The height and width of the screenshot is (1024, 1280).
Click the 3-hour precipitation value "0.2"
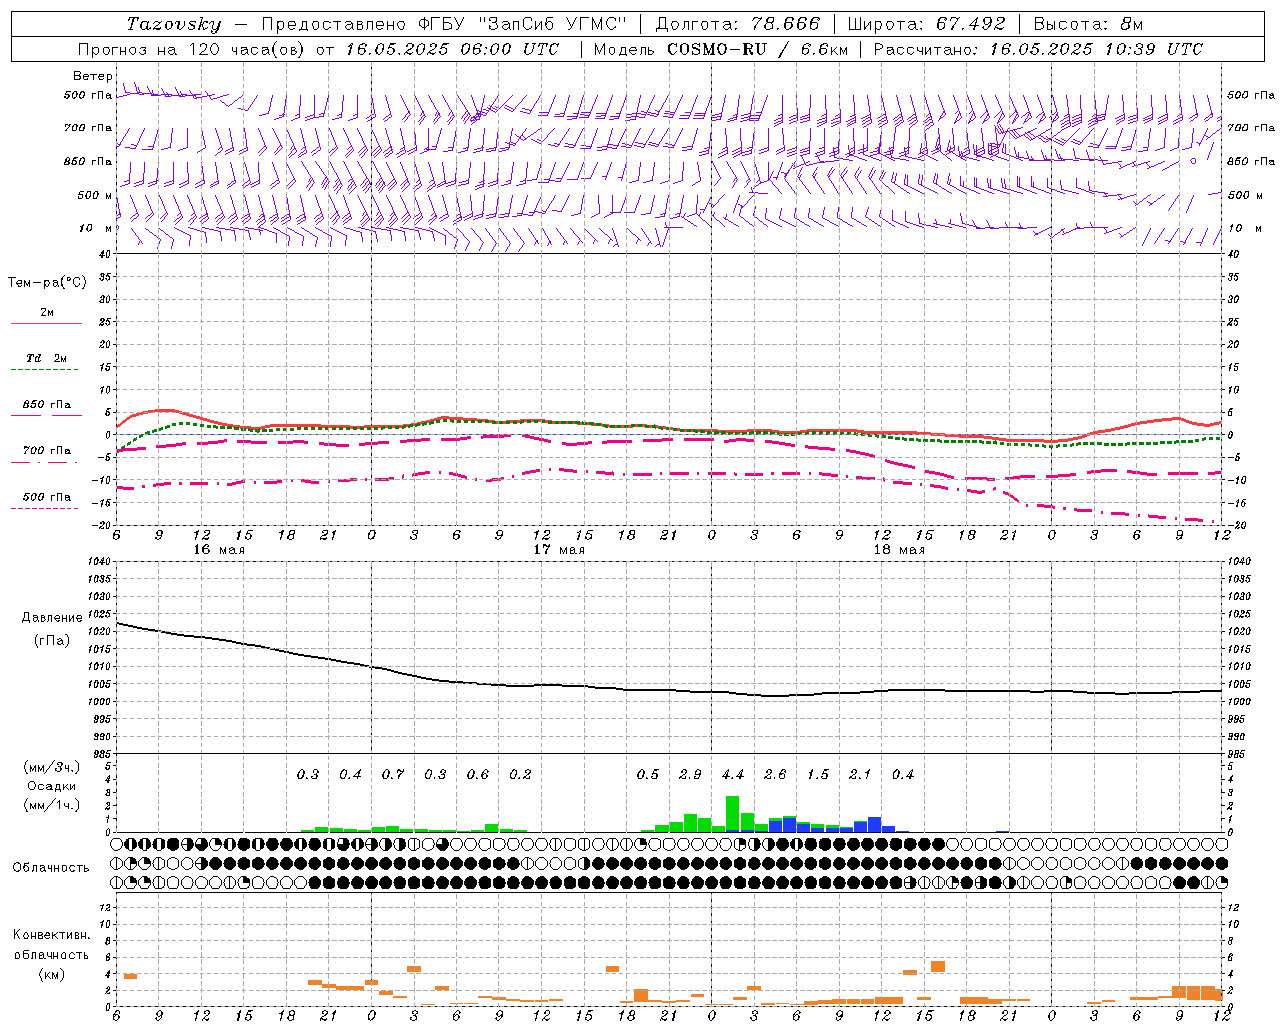[520, 774]
